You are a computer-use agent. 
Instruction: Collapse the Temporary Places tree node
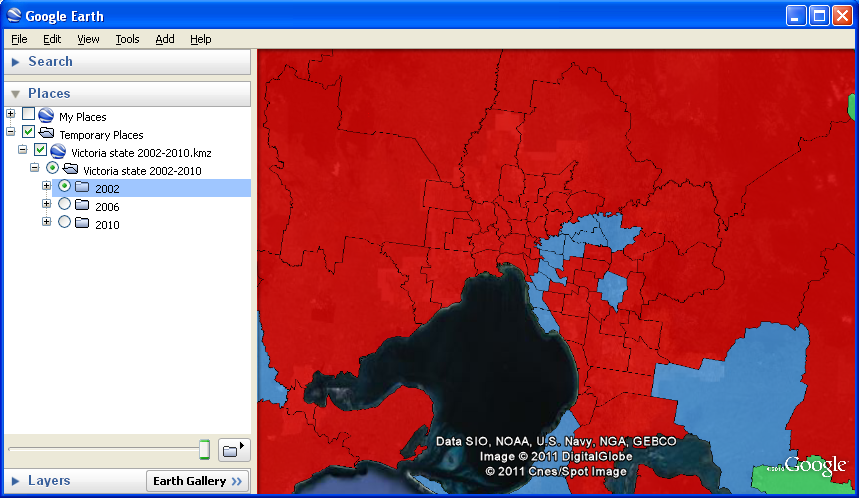click(x=10, y=131)
